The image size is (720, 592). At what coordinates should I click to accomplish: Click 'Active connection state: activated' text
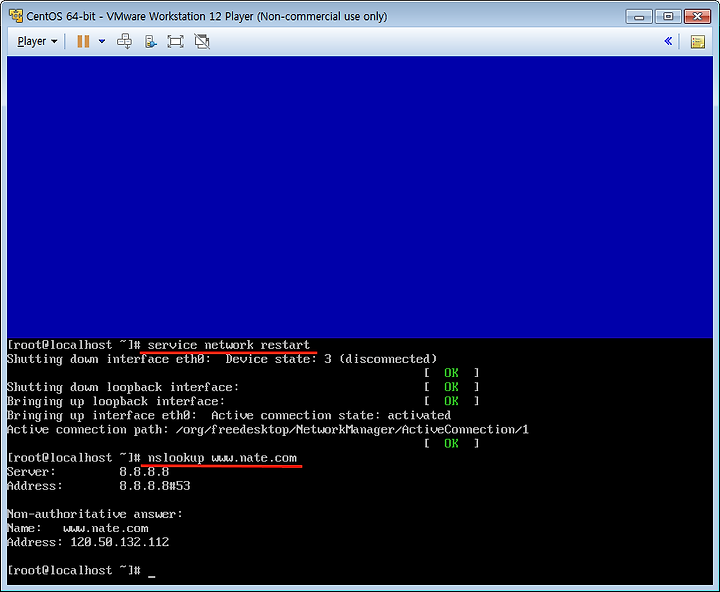click(x=331, y=416)
